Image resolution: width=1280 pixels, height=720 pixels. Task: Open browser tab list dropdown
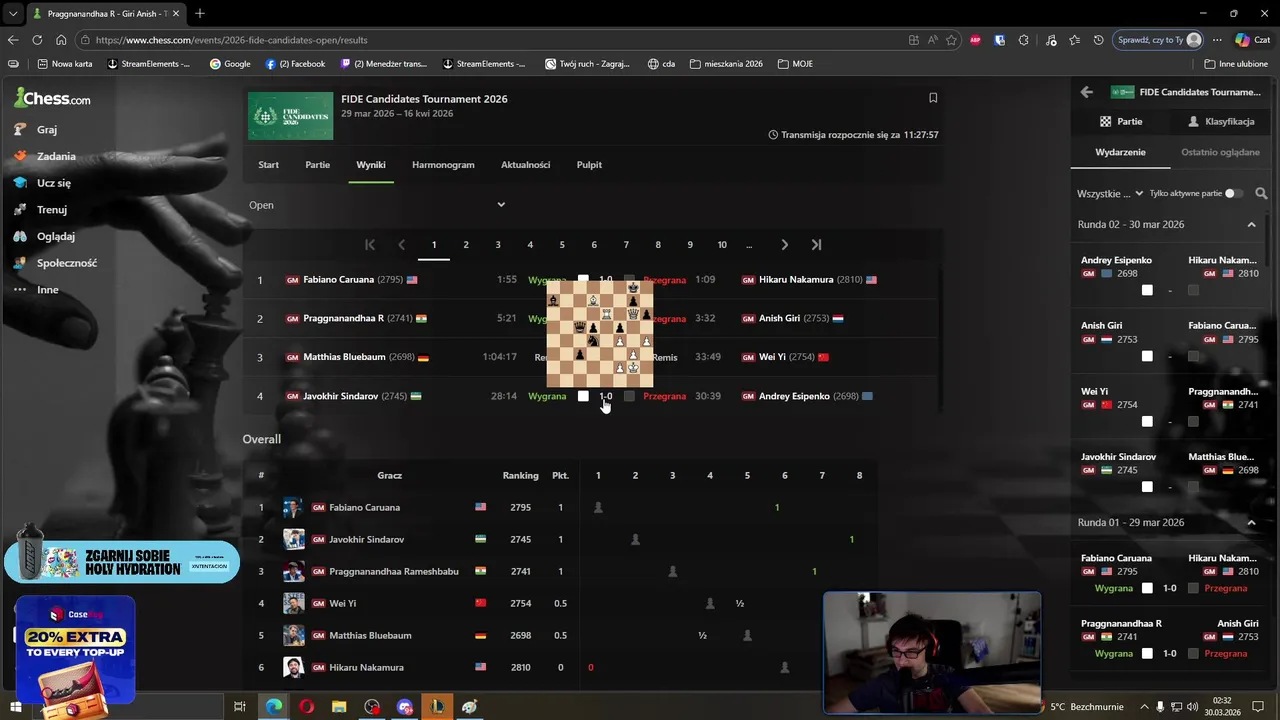click(13, 14)
